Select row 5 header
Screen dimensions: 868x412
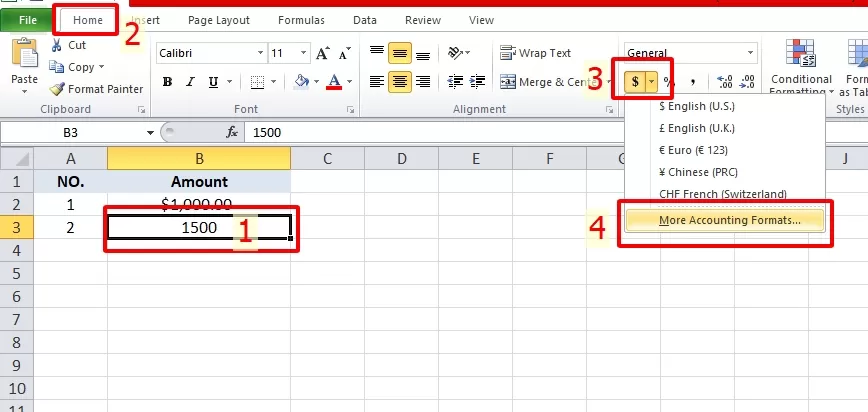(17, 274)
